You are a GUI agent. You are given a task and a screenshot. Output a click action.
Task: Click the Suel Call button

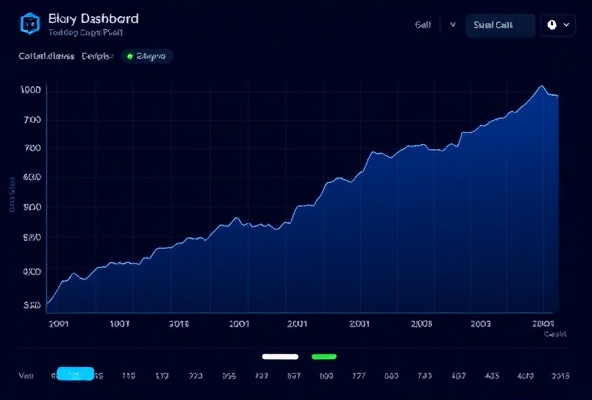pyautogui.click(x=500, y=25)
